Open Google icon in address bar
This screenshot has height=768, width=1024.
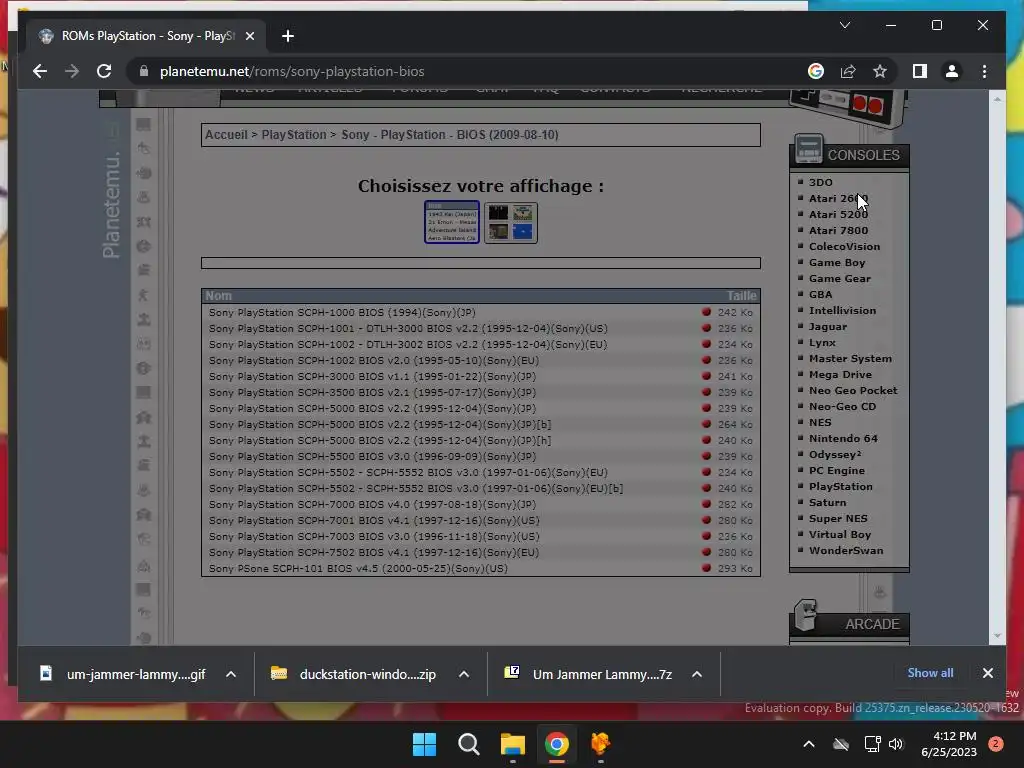coord(816,71)
